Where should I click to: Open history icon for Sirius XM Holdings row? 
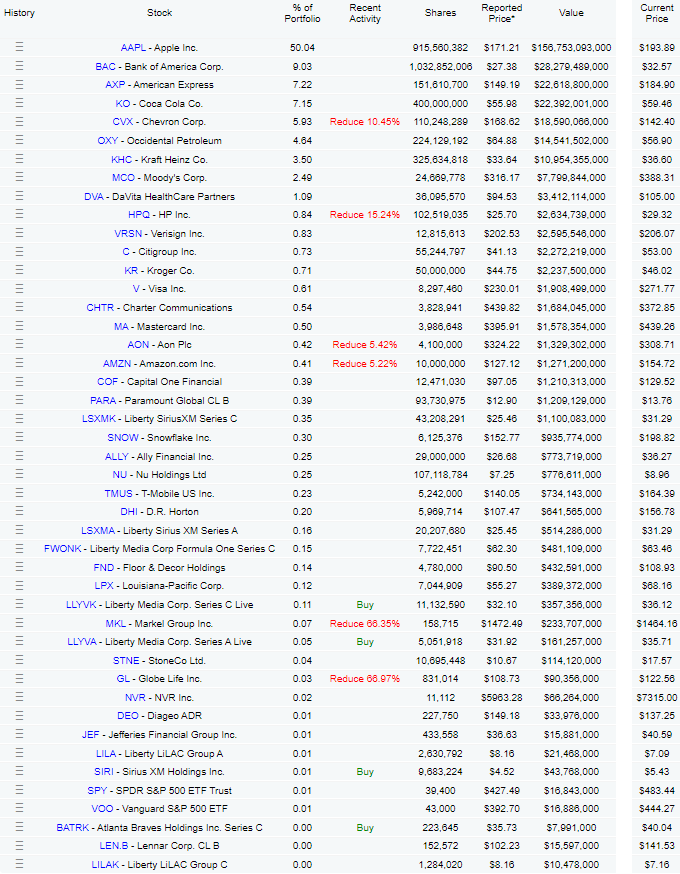click(20, 771)
